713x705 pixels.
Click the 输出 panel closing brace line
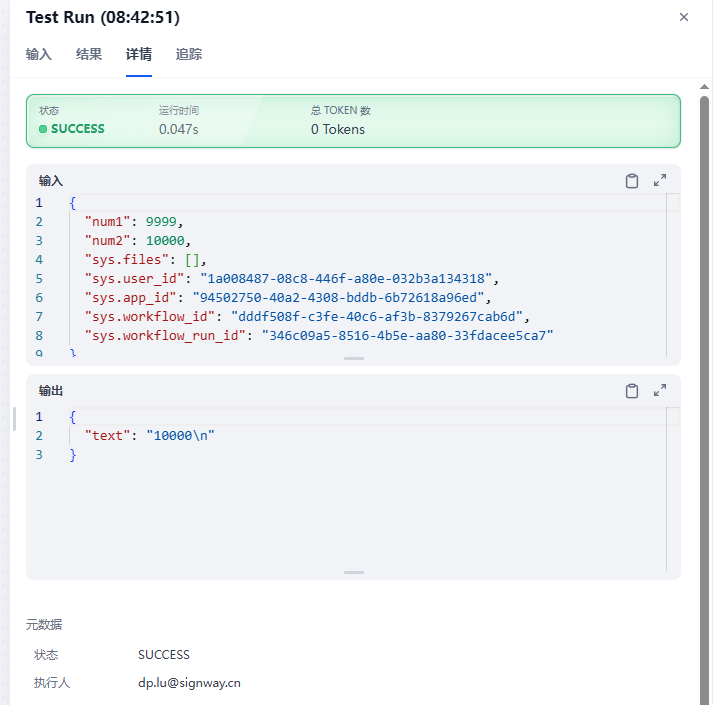[73, 455]
